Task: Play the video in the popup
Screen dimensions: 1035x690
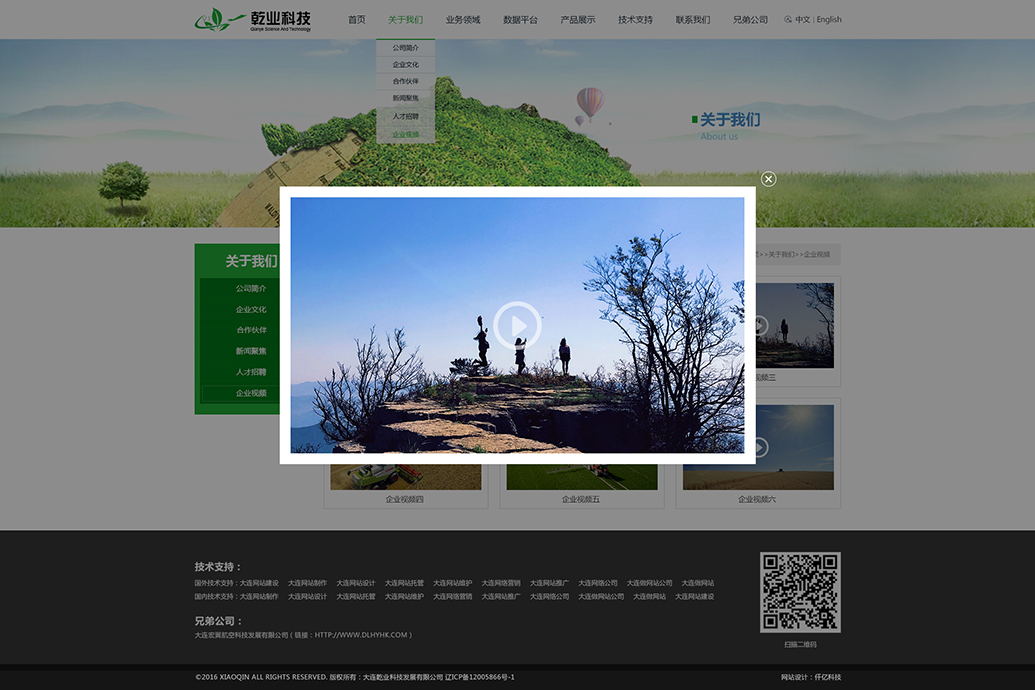Action: (517, 325)
